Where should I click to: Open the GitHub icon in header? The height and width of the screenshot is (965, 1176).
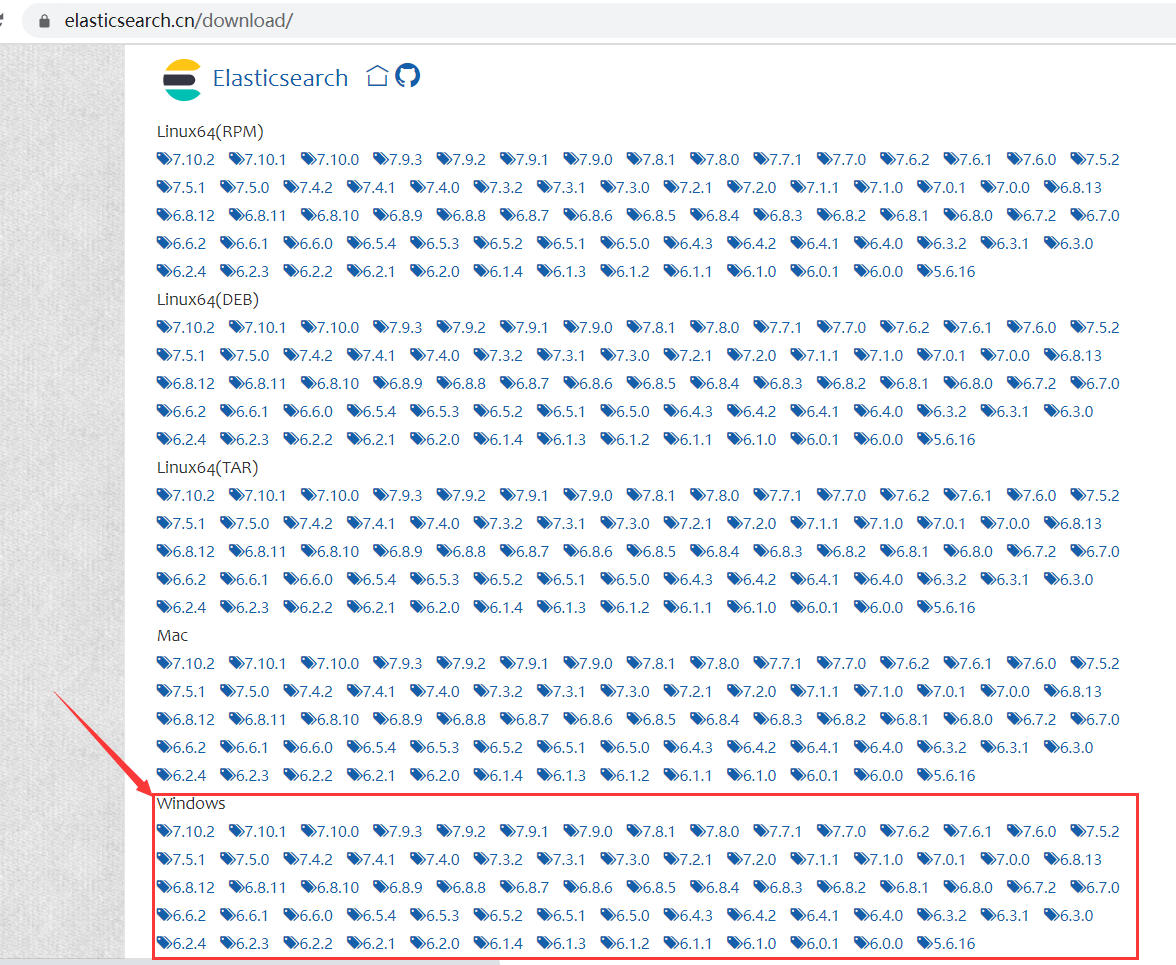(x=407, y=76)
